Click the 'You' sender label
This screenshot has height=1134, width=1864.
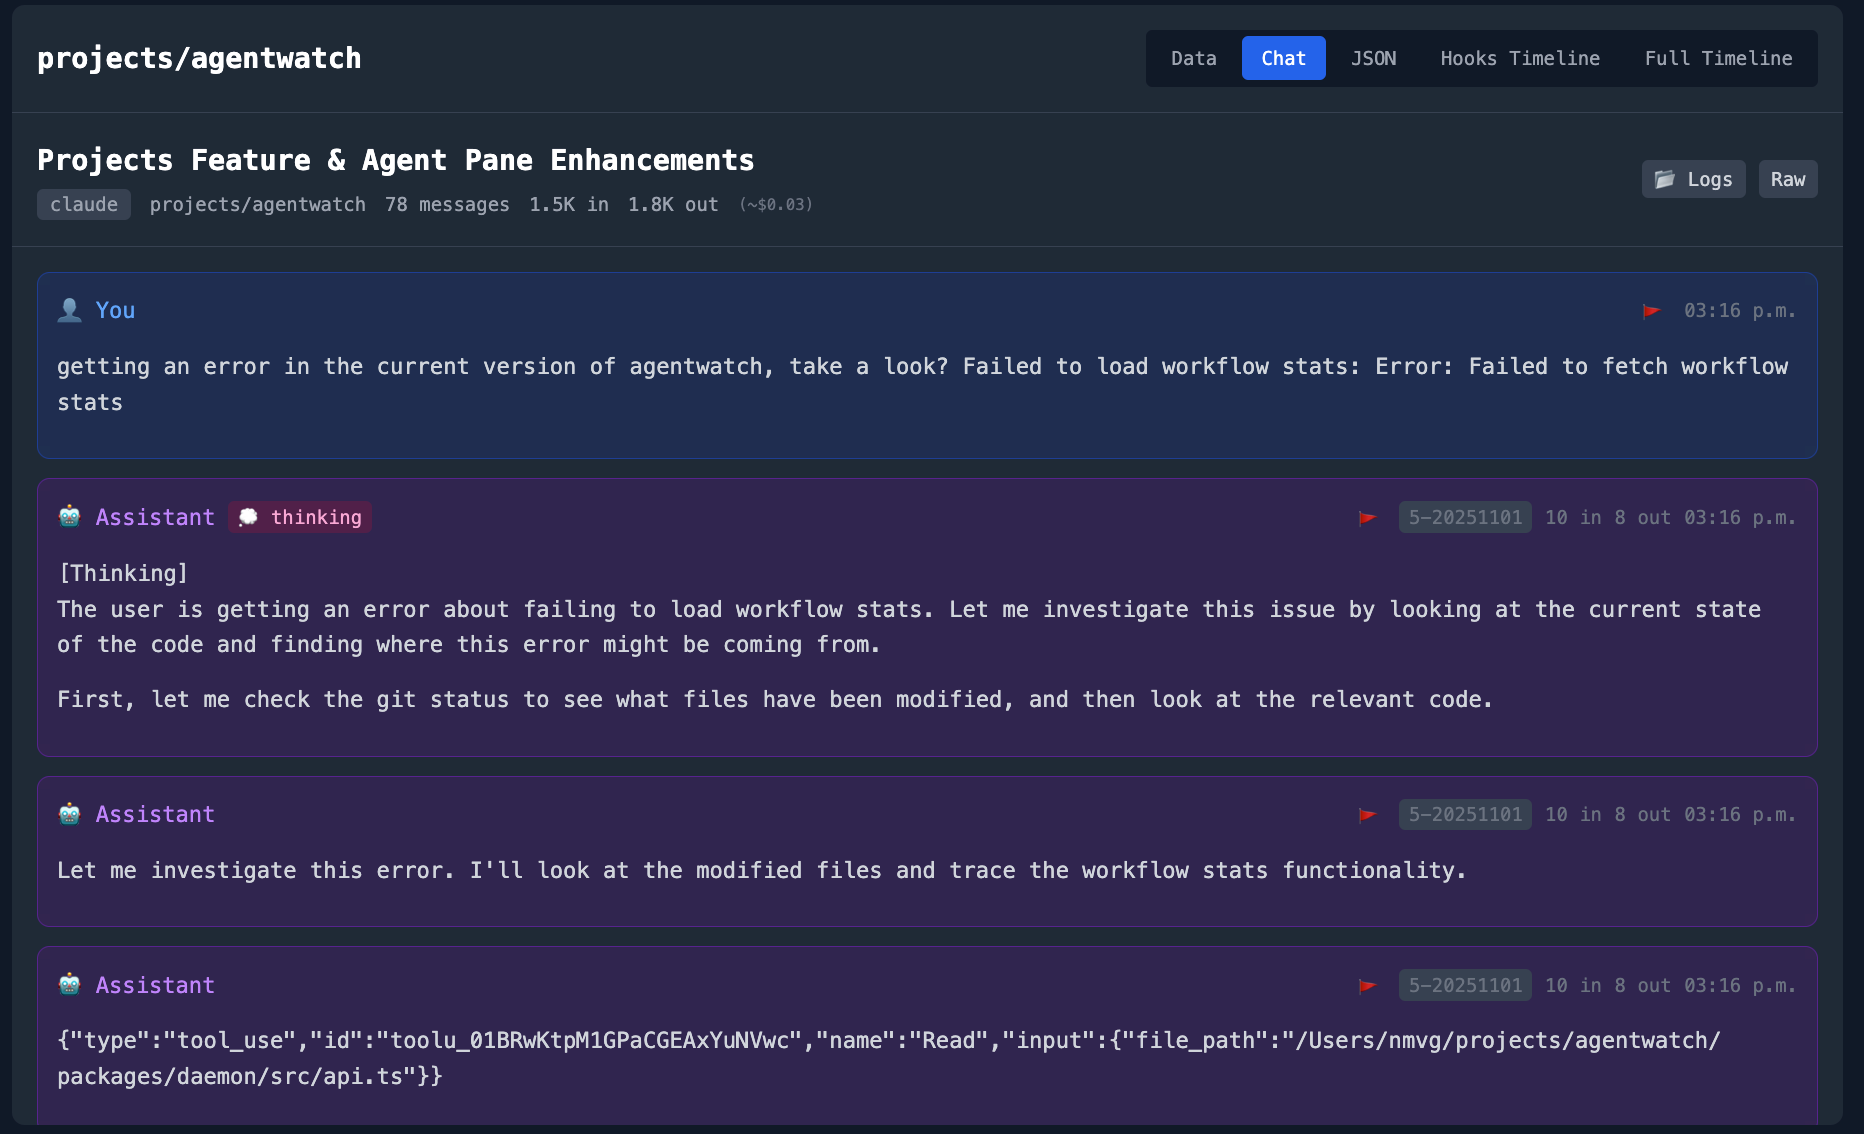115,310
